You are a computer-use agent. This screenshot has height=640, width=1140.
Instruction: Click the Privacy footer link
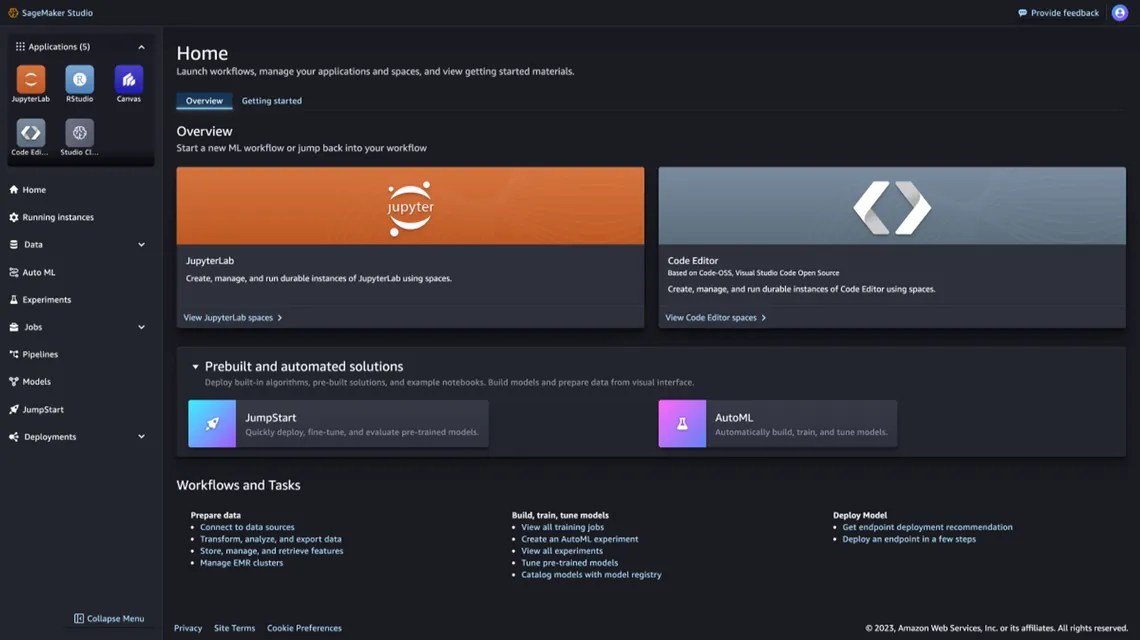[188, 628]
